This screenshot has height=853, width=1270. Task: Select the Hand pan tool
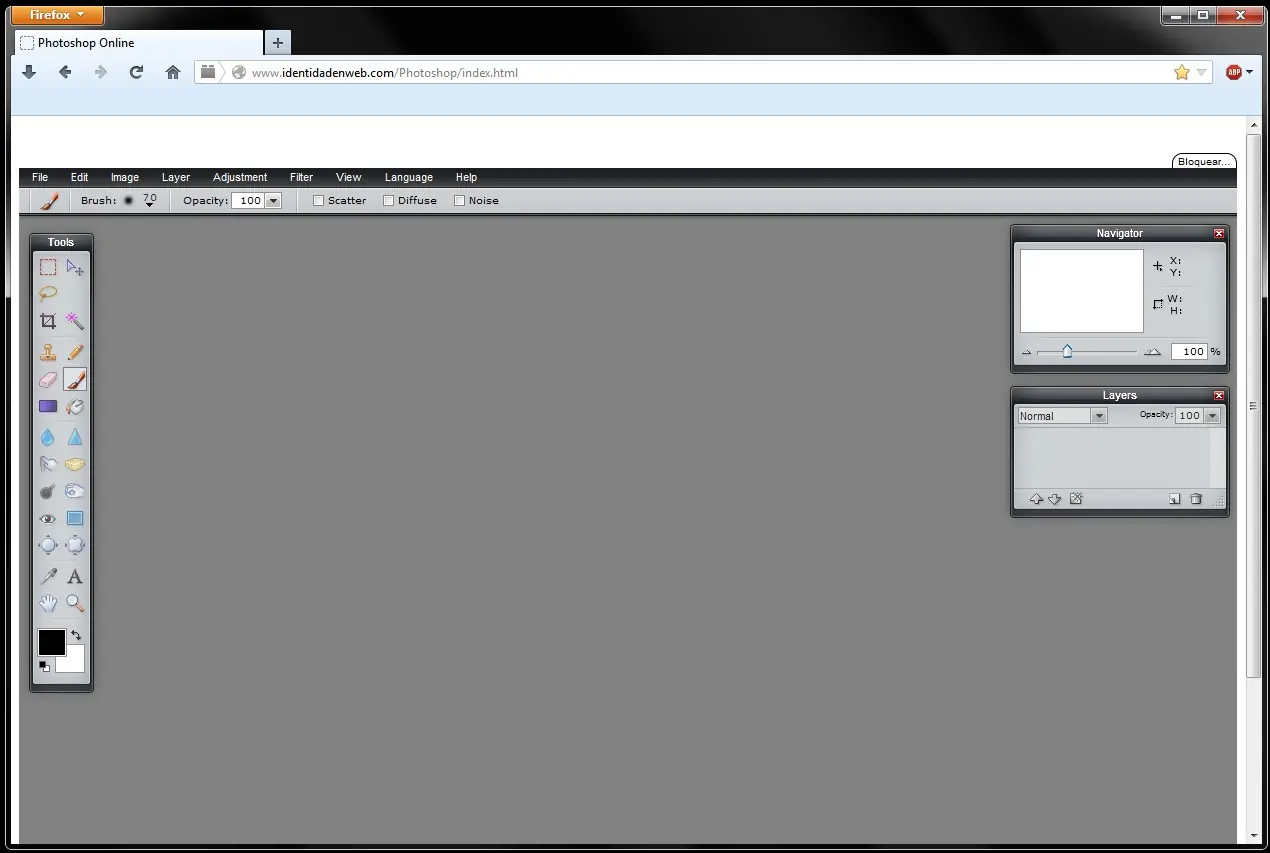point(47,603)
